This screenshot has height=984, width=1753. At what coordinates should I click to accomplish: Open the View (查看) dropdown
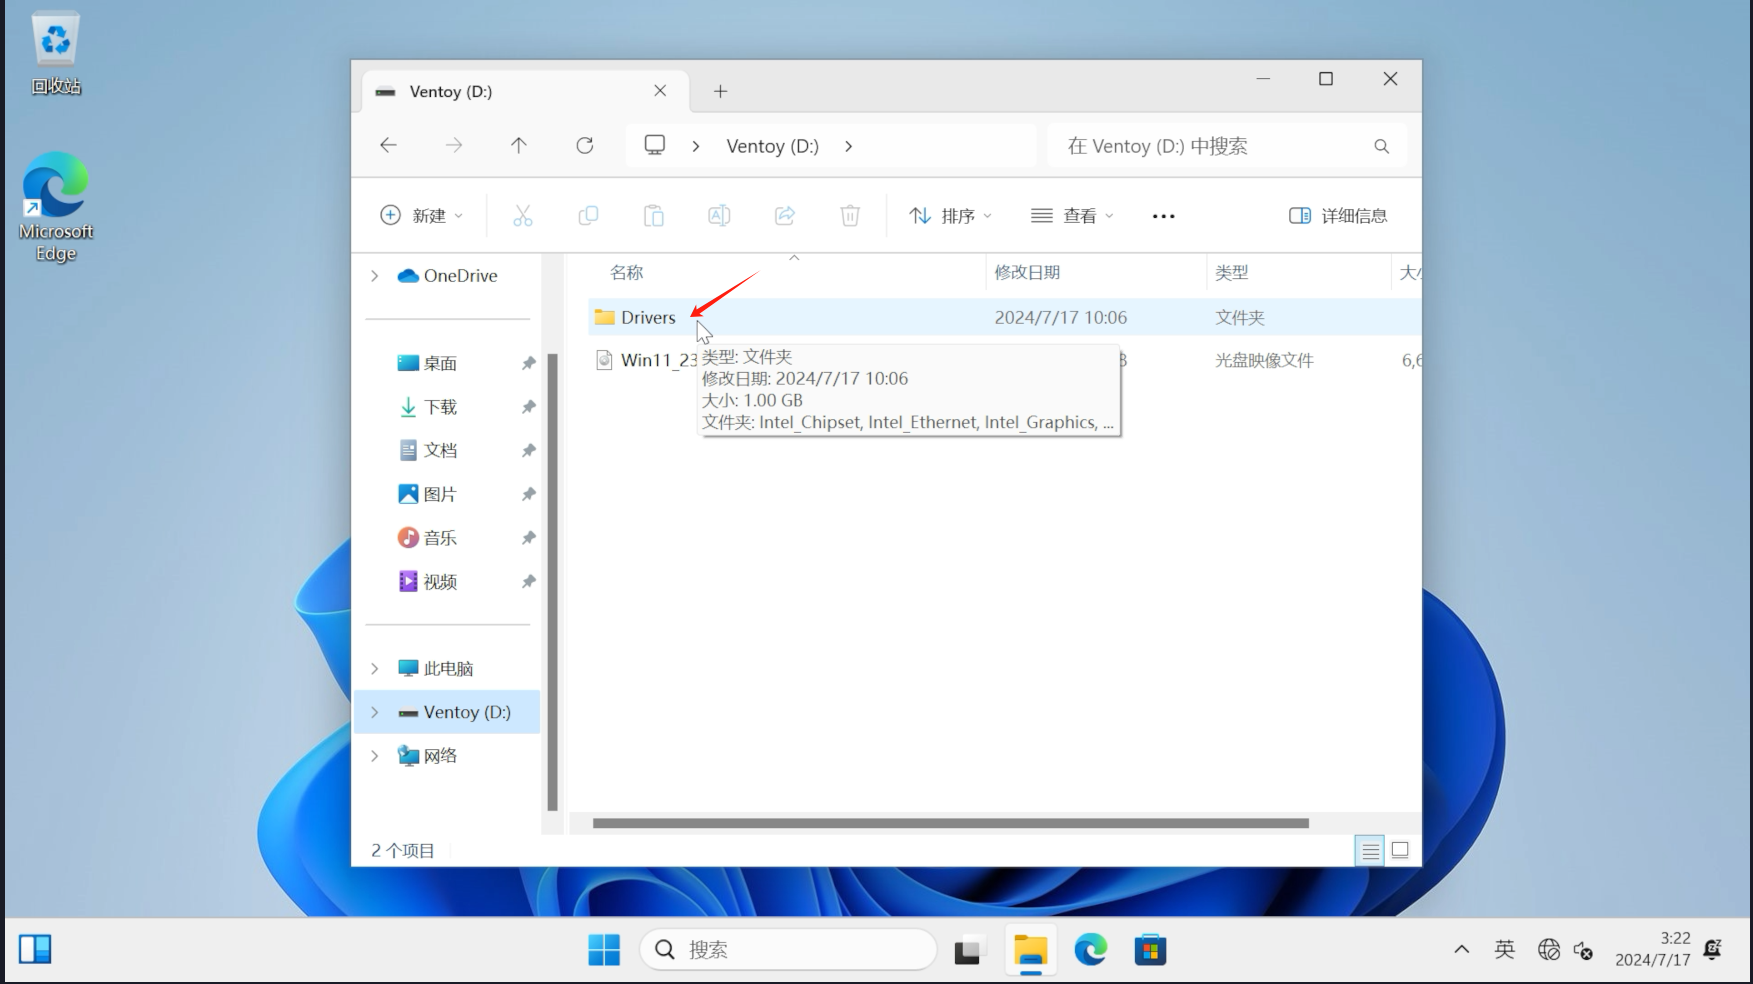1072,215
